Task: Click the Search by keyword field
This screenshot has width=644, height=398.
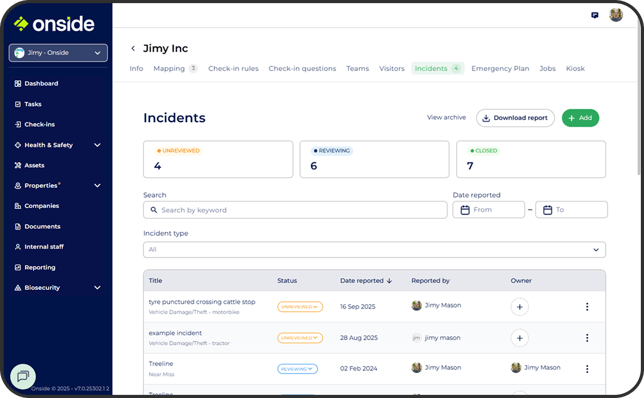Action: [295, 210]
